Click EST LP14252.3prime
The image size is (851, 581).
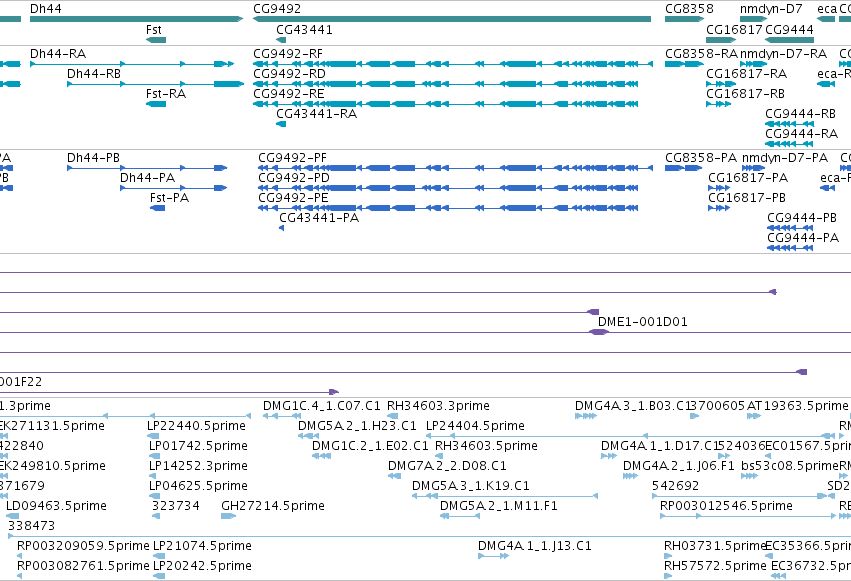[152, 476]
